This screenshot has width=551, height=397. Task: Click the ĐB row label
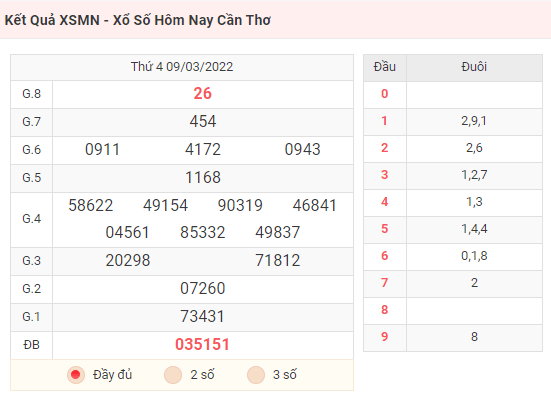coord(31,345)
